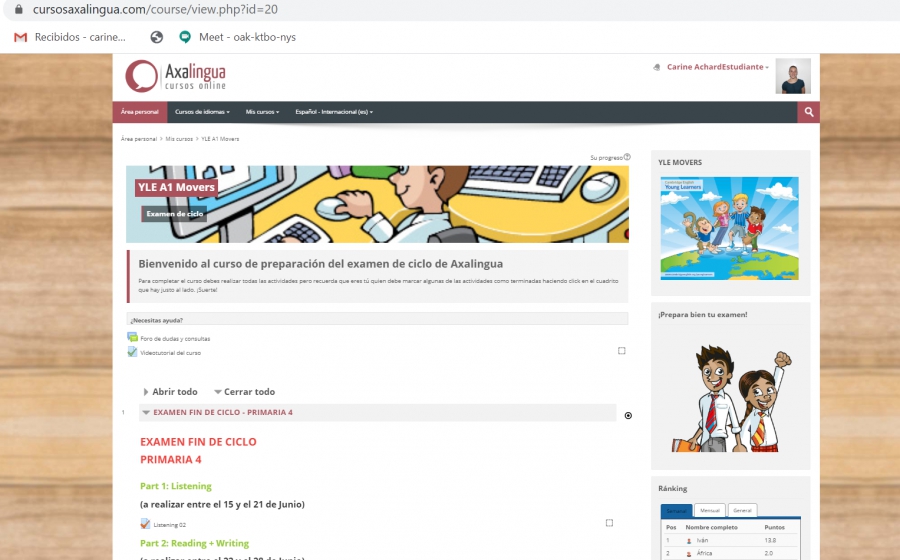Click the Listening 02 activity icon

pos(145,524)
